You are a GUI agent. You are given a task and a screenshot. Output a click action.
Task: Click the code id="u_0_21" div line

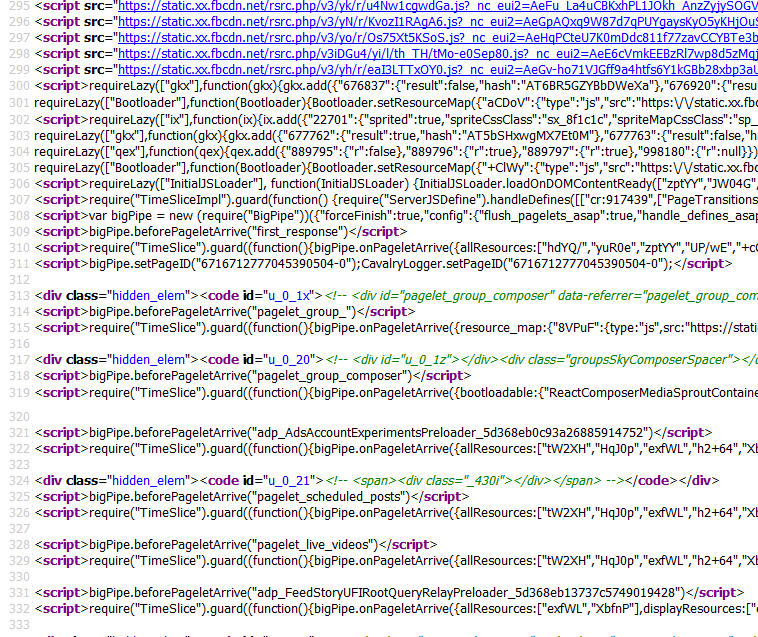tap(377, 481)
